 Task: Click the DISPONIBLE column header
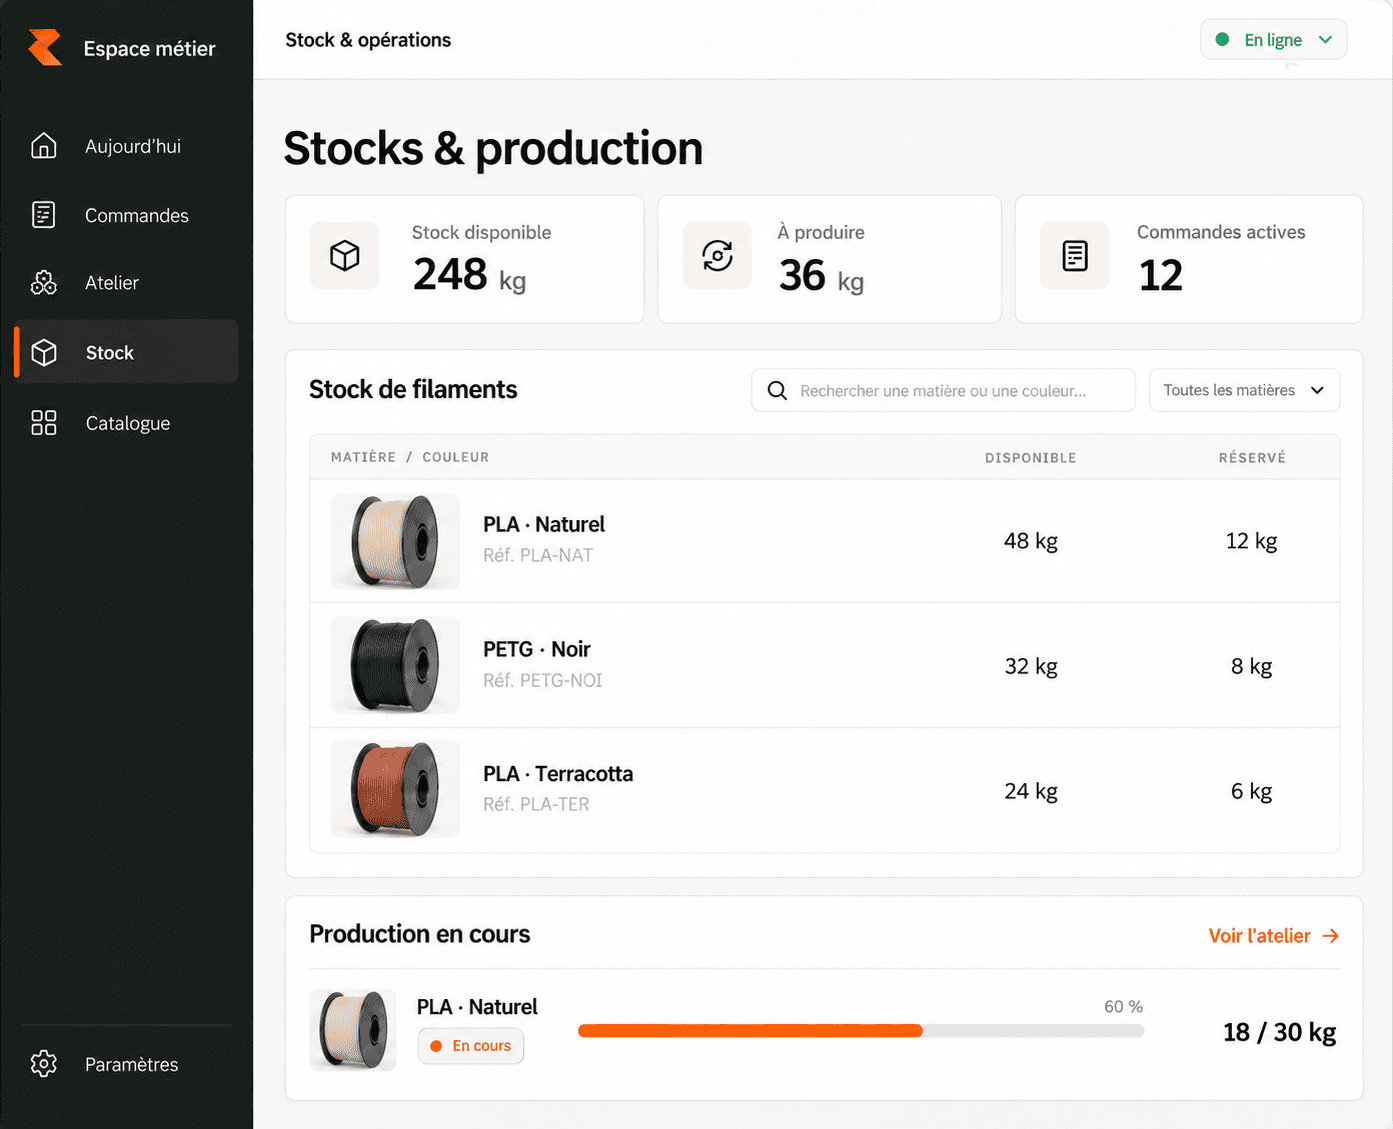(x=1031, y=458)
